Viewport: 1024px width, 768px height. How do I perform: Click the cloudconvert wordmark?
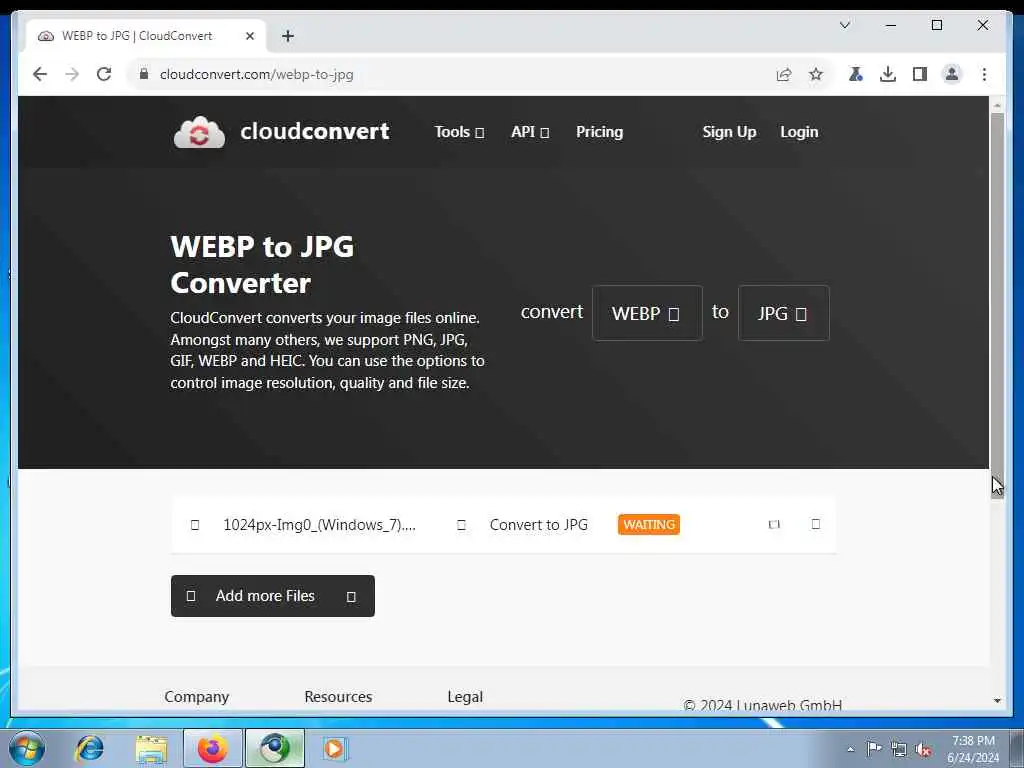(315, 131)
